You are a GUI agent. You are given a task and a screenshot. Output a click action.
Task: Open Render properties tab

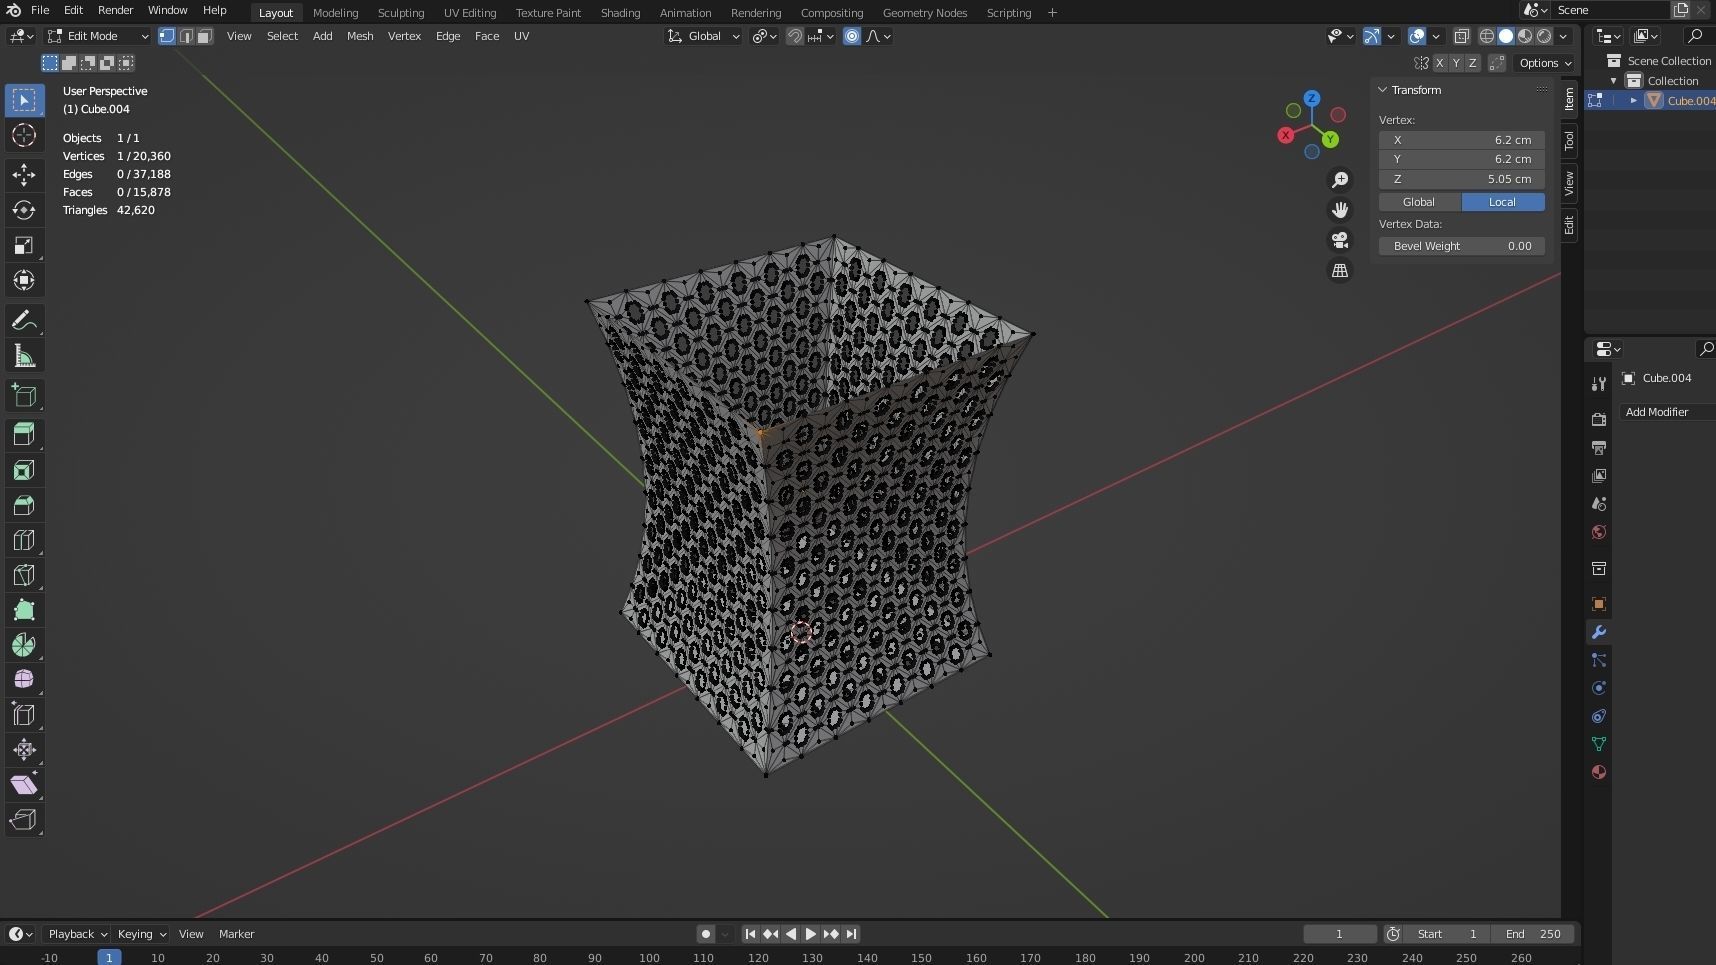tap(1598, 419)
